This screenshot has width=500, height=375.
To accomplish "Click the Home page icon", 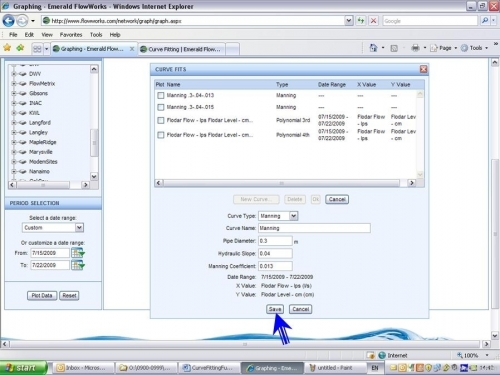I will 373,48.
